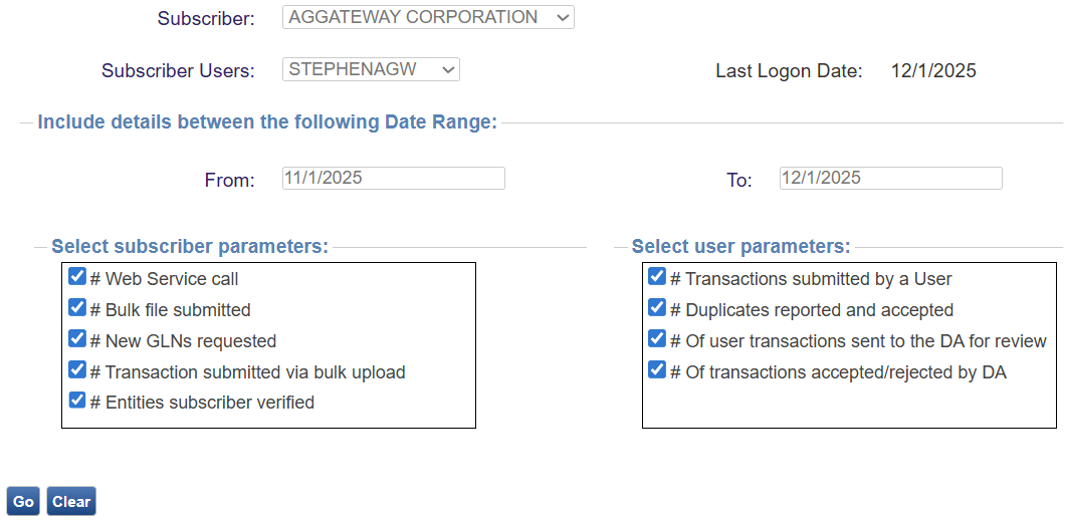Click the Clear button
1065x525 pixels.
(x=71, y=501)
